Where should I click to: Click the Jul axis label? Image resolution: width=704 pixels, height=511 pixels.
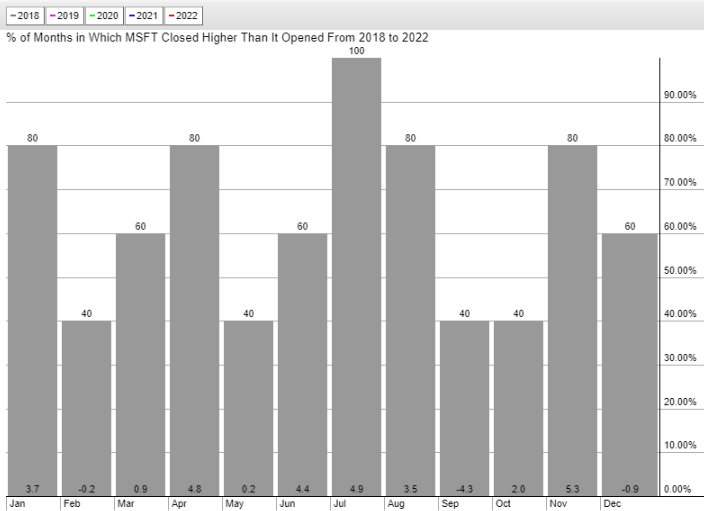pyautogui.click(x=339, y=504)
